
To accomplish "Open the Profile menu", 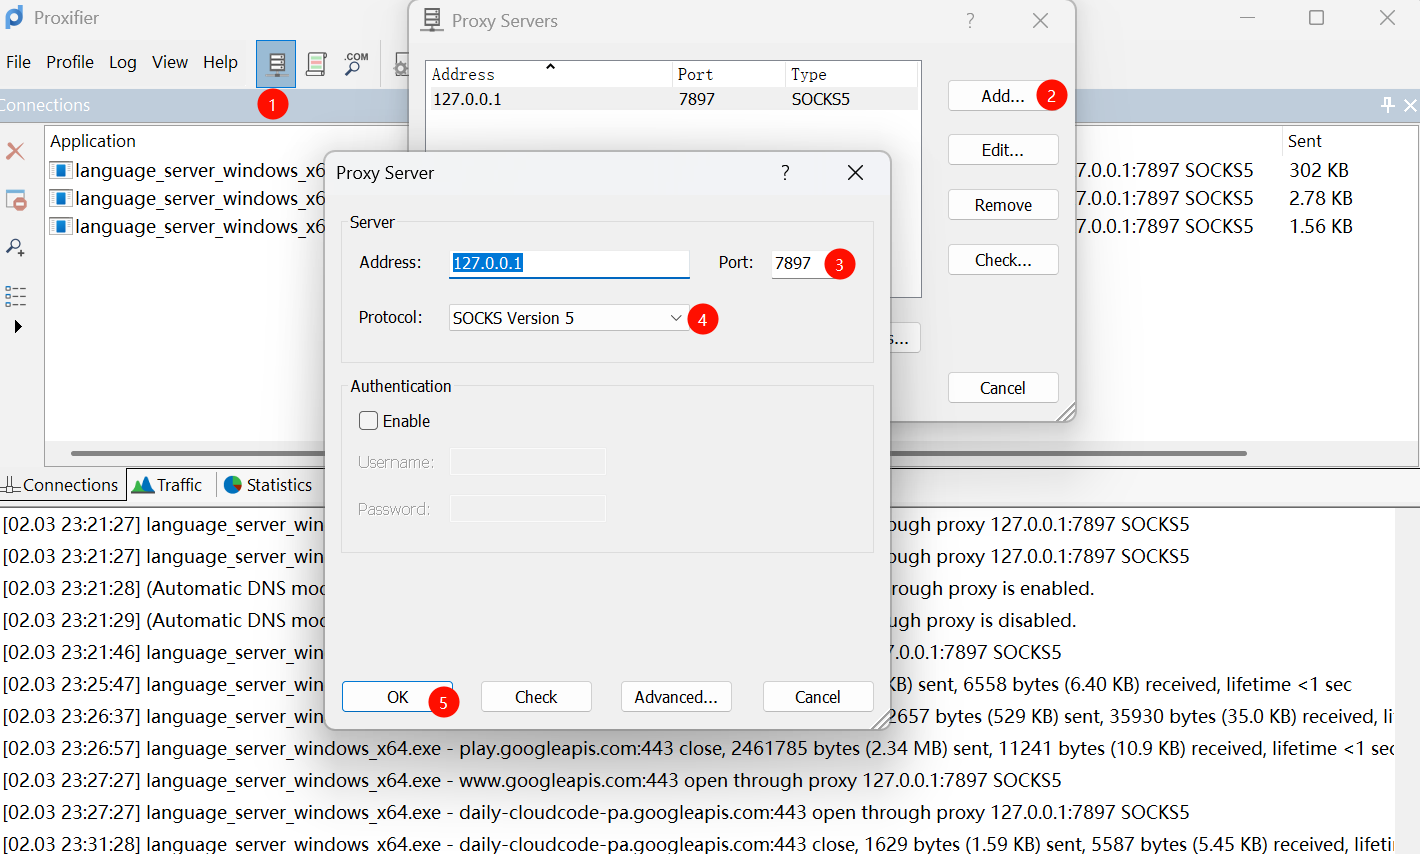I will pos(70,62).
